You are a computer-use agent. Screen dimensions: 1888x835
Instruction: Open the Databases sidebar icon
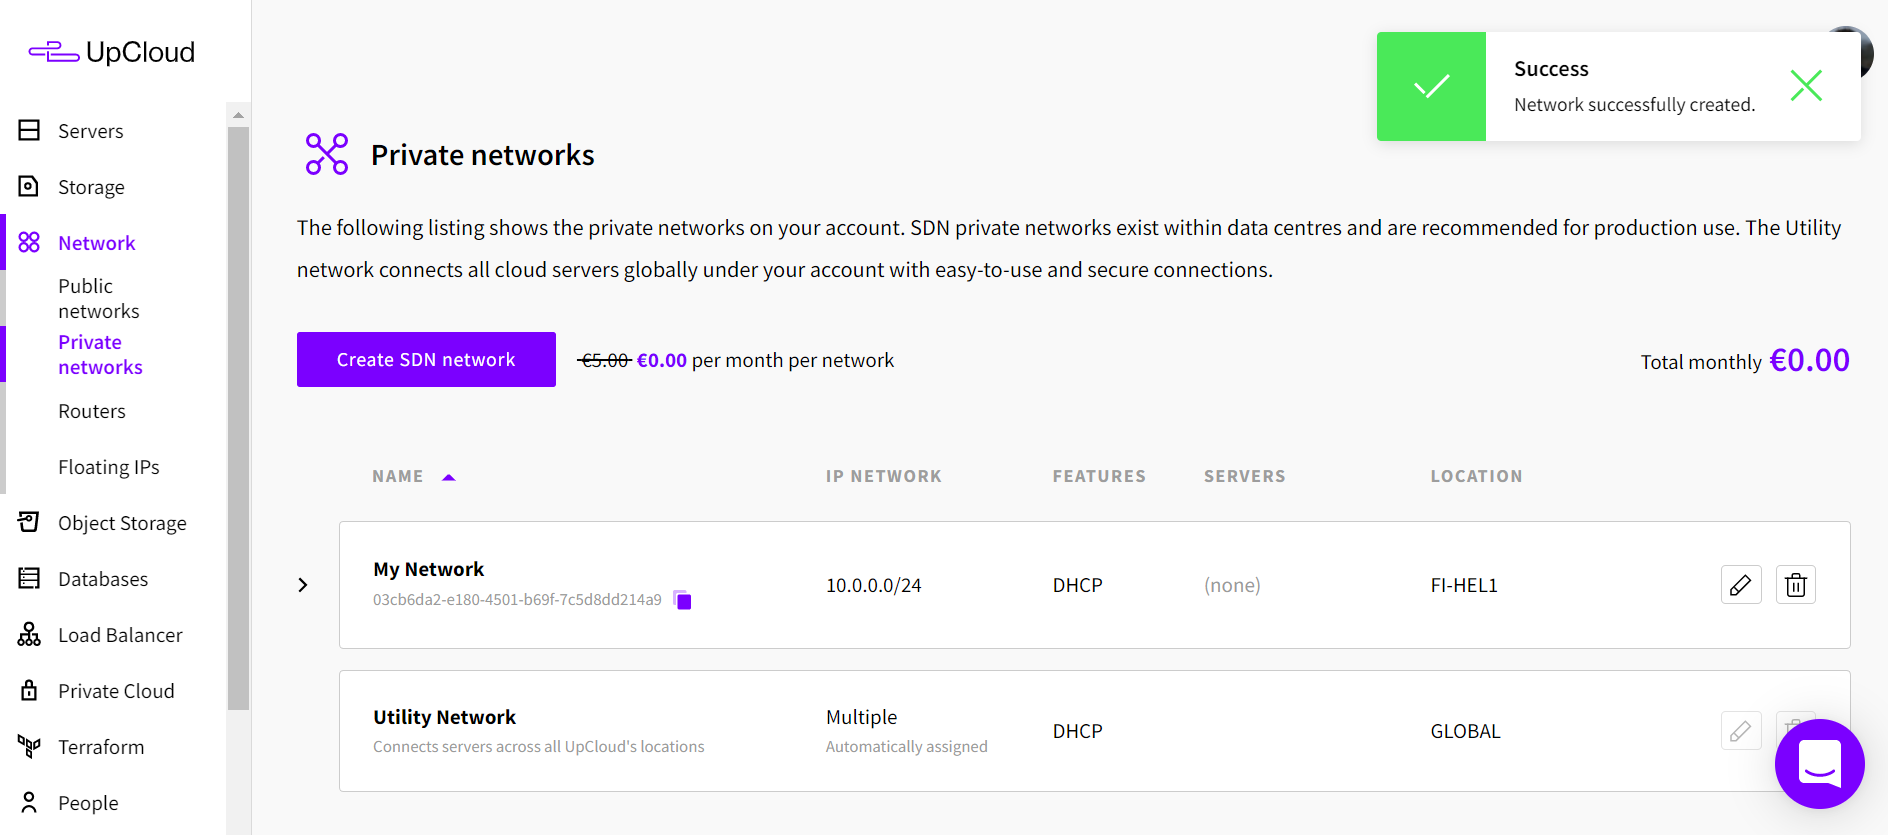tap(29, 578)
